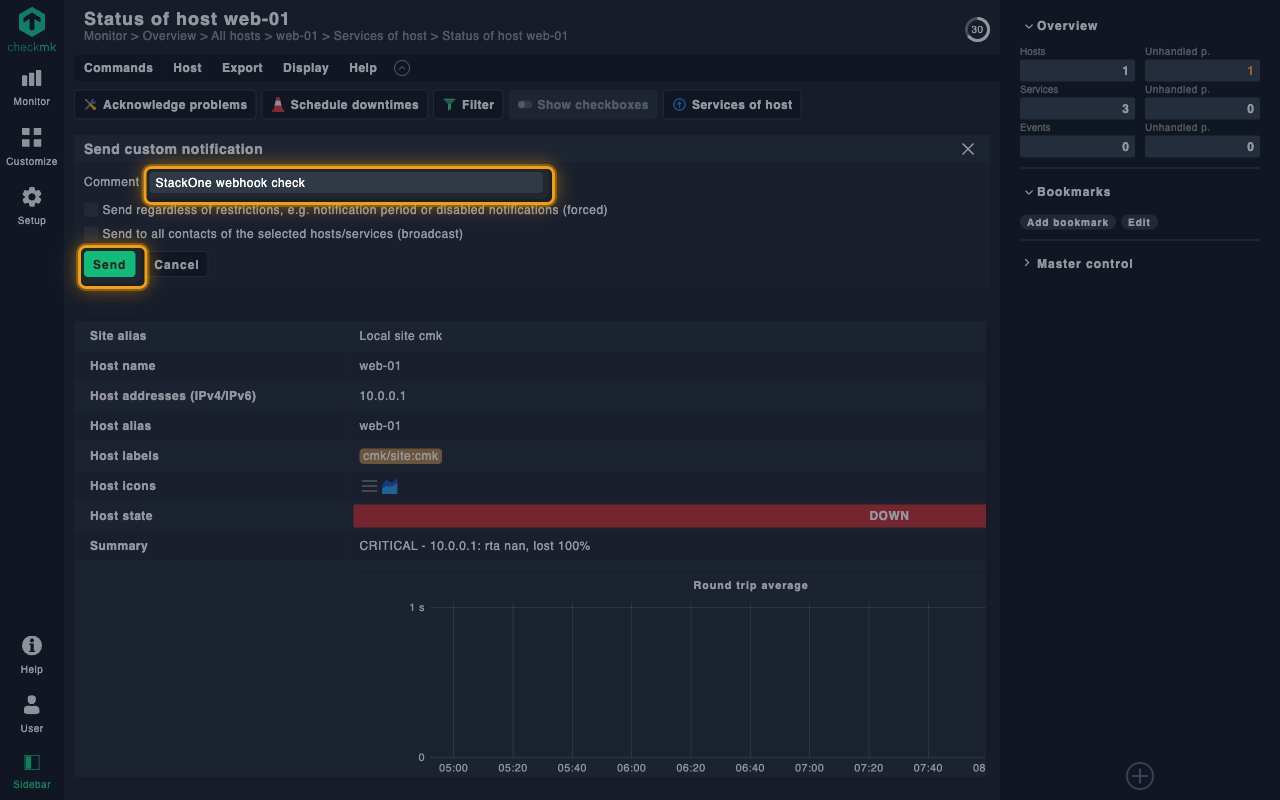Add a sidebar element with plus icon
The width and height of the screenshot is (1280, 800).
pyautogui.click(x=1140, y=775)
